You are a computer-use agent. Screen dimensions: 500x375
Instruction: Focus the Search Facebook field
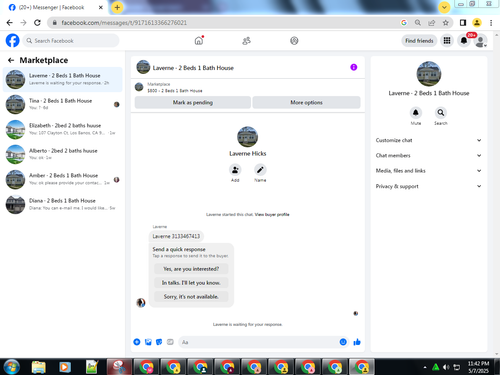click(71, 41)
